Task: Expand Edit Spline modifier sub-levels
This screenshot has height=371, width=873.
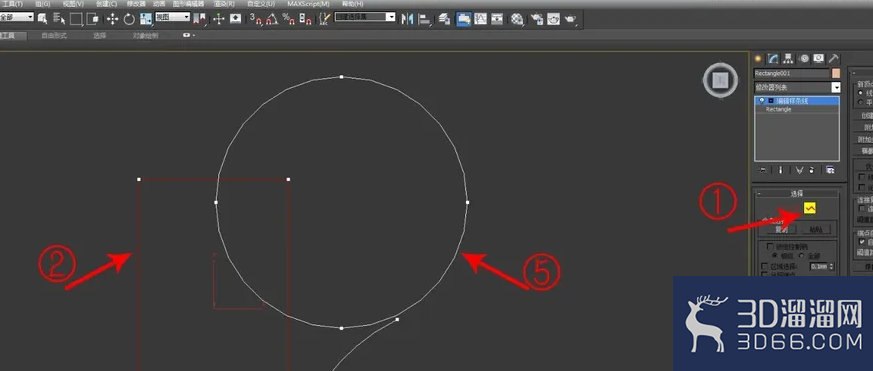Action: 771,101
